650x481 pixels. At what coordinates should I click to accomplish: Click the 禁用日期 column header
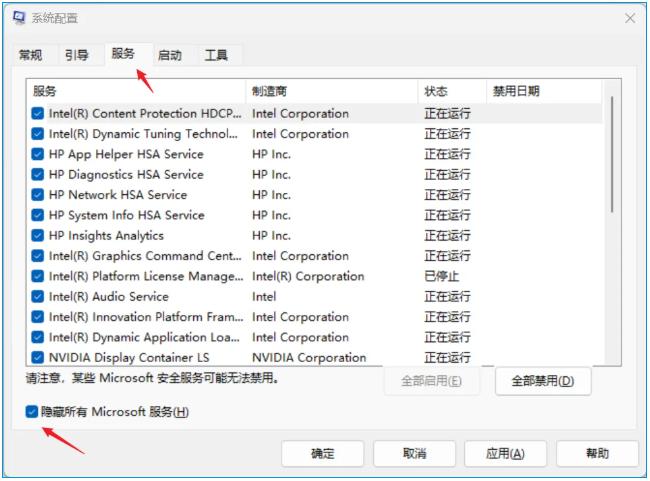coord(542,91)
